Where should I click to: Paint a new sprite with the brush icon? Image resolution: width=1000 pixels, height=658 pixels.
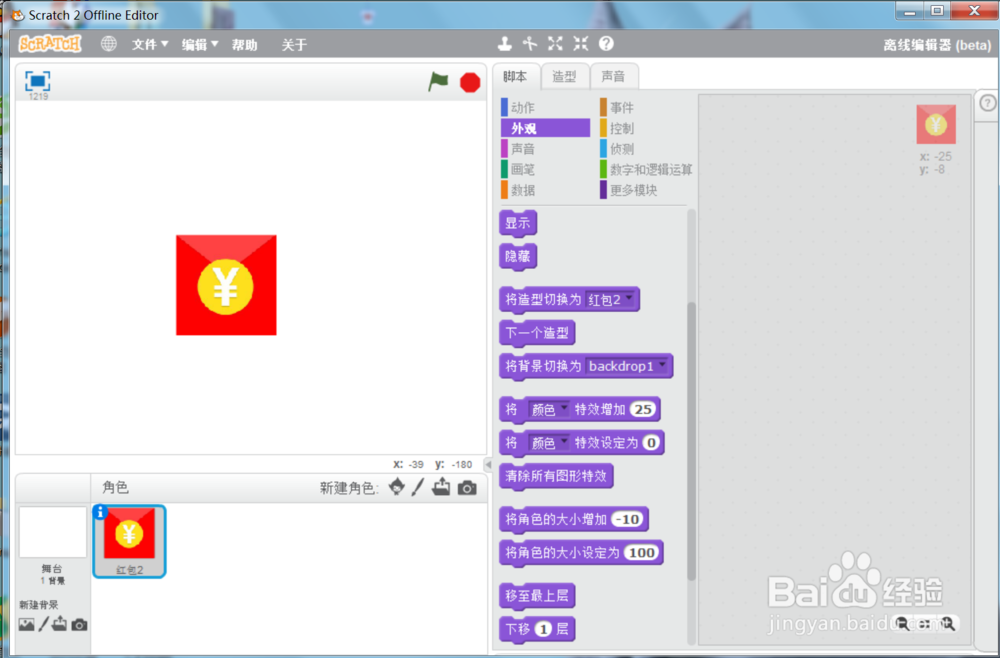tap(418, 487)
